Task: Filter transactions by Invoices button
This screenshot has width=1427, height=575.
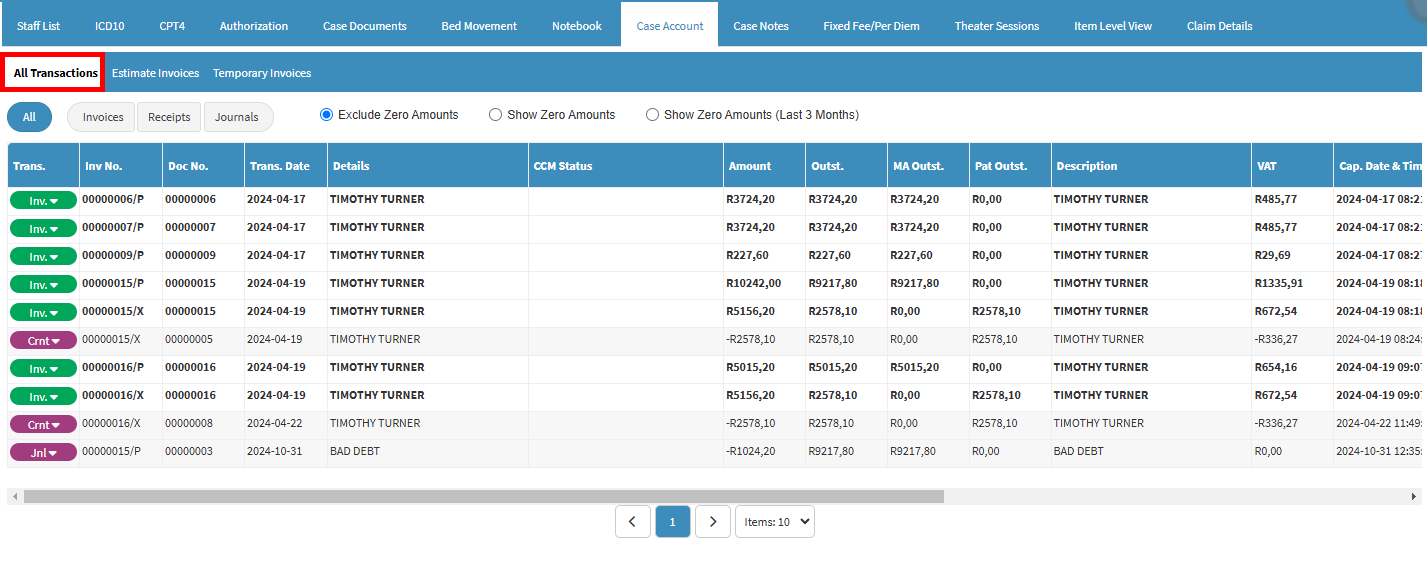Action: 102,117
